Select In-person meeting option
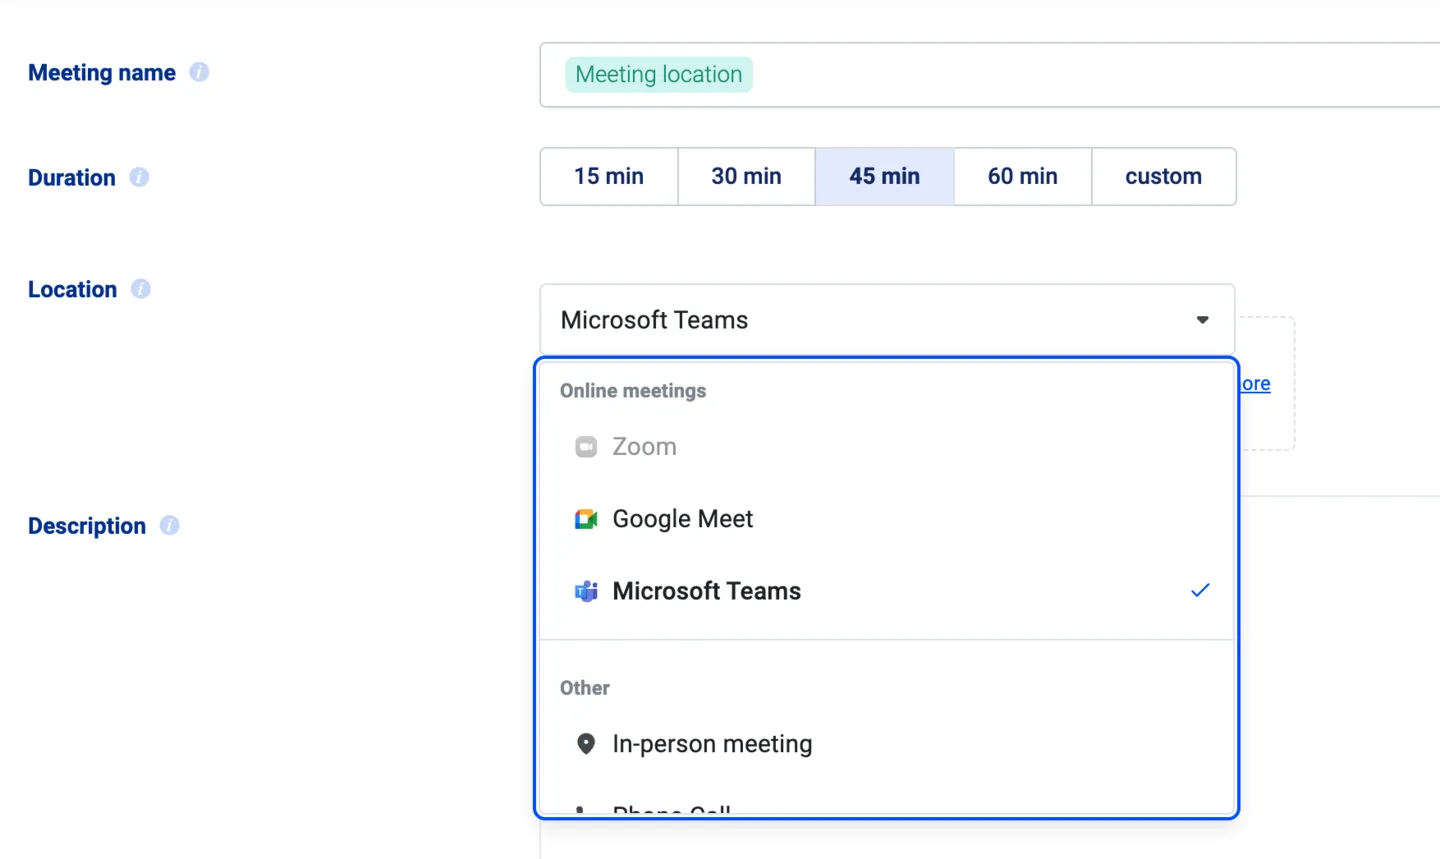Image resolution: width=1440 pixels, height=859 pixels. point(887,744)
